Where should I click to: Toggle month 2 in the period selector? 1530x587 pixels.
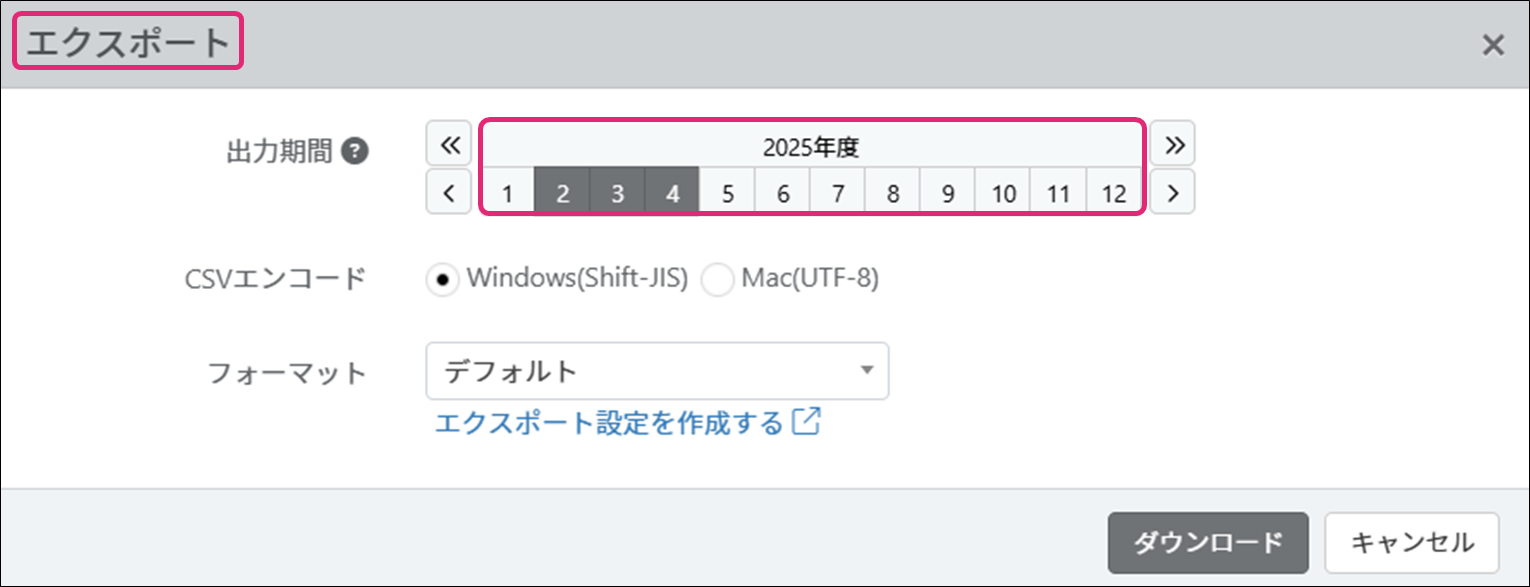coord(563,193)
